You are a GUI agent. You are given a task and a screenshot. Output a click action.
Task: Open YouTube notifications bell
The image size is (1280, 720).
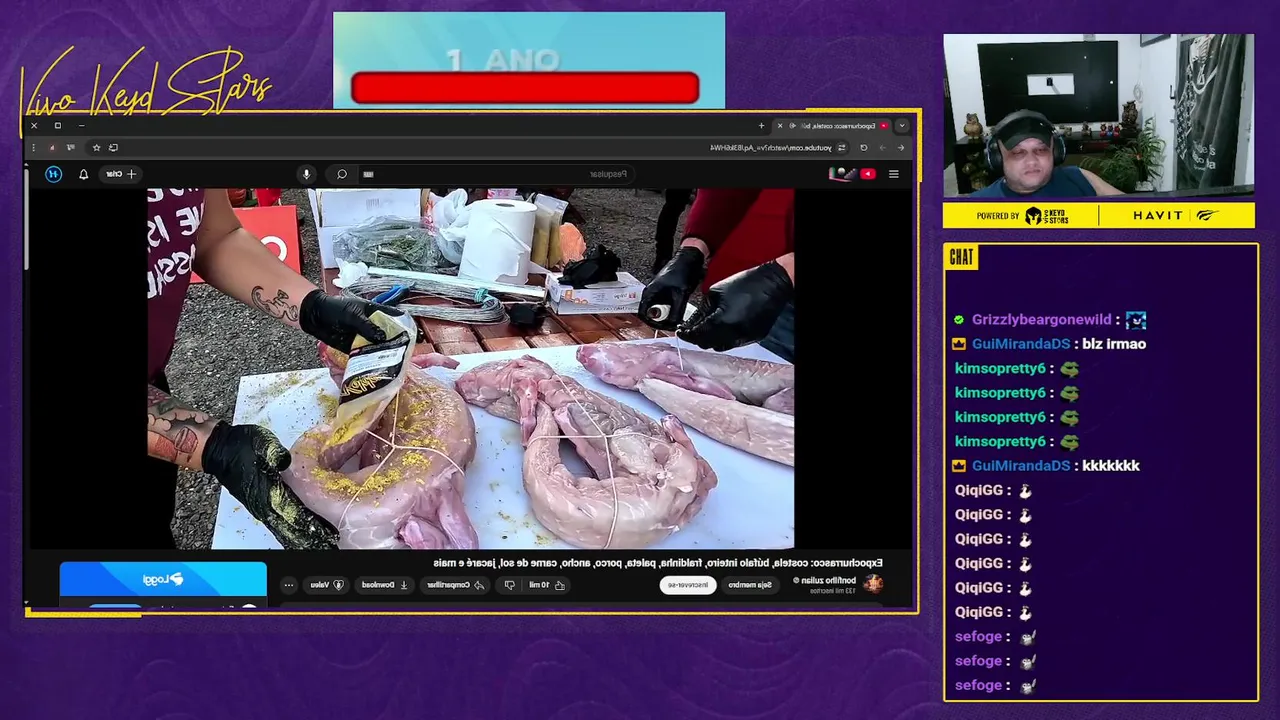click(x=83, y=174)
